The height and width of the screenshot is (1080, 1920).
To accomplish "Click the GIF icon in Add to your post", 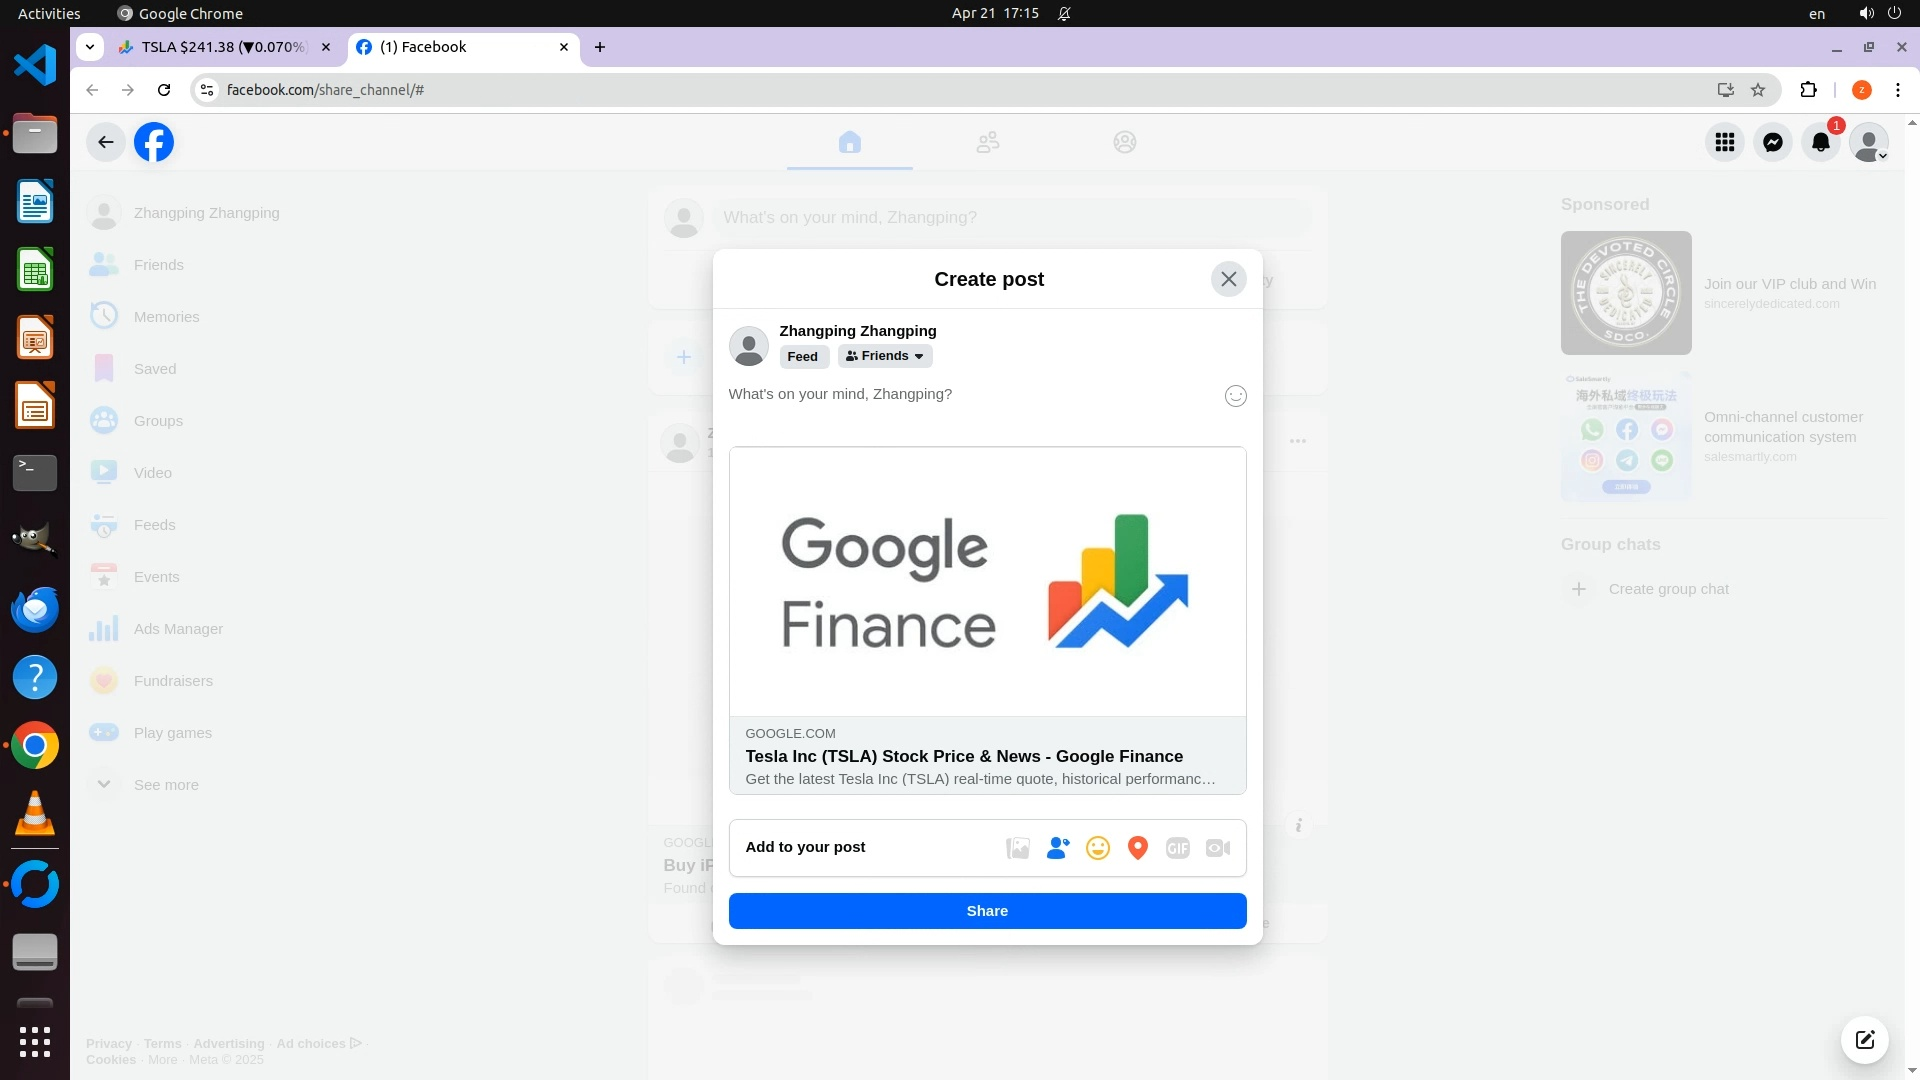I will pos(1177,848).
